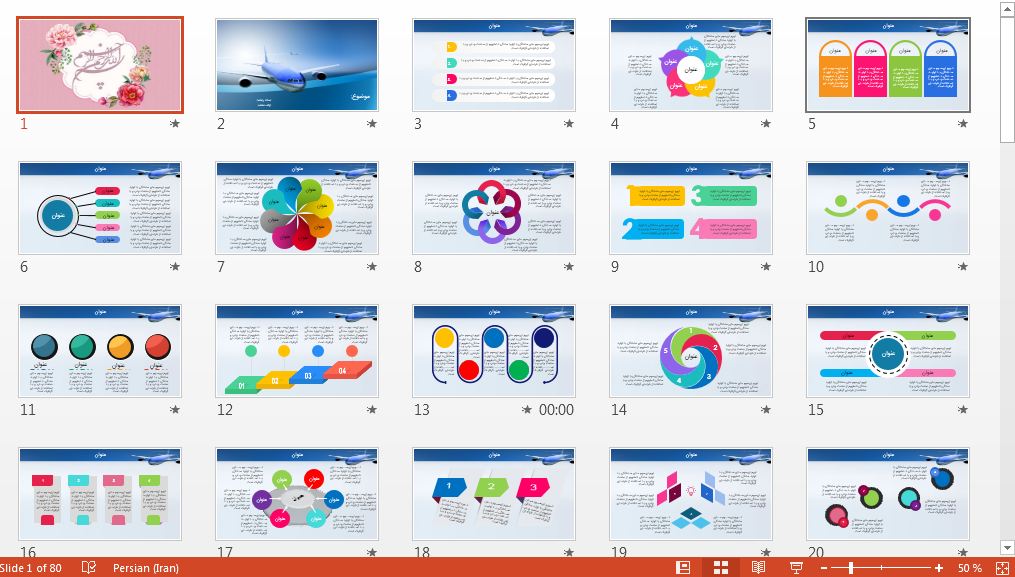Switch to Normal view in status bar
This screenshot has height=577, width=1015.
point(684,568)
